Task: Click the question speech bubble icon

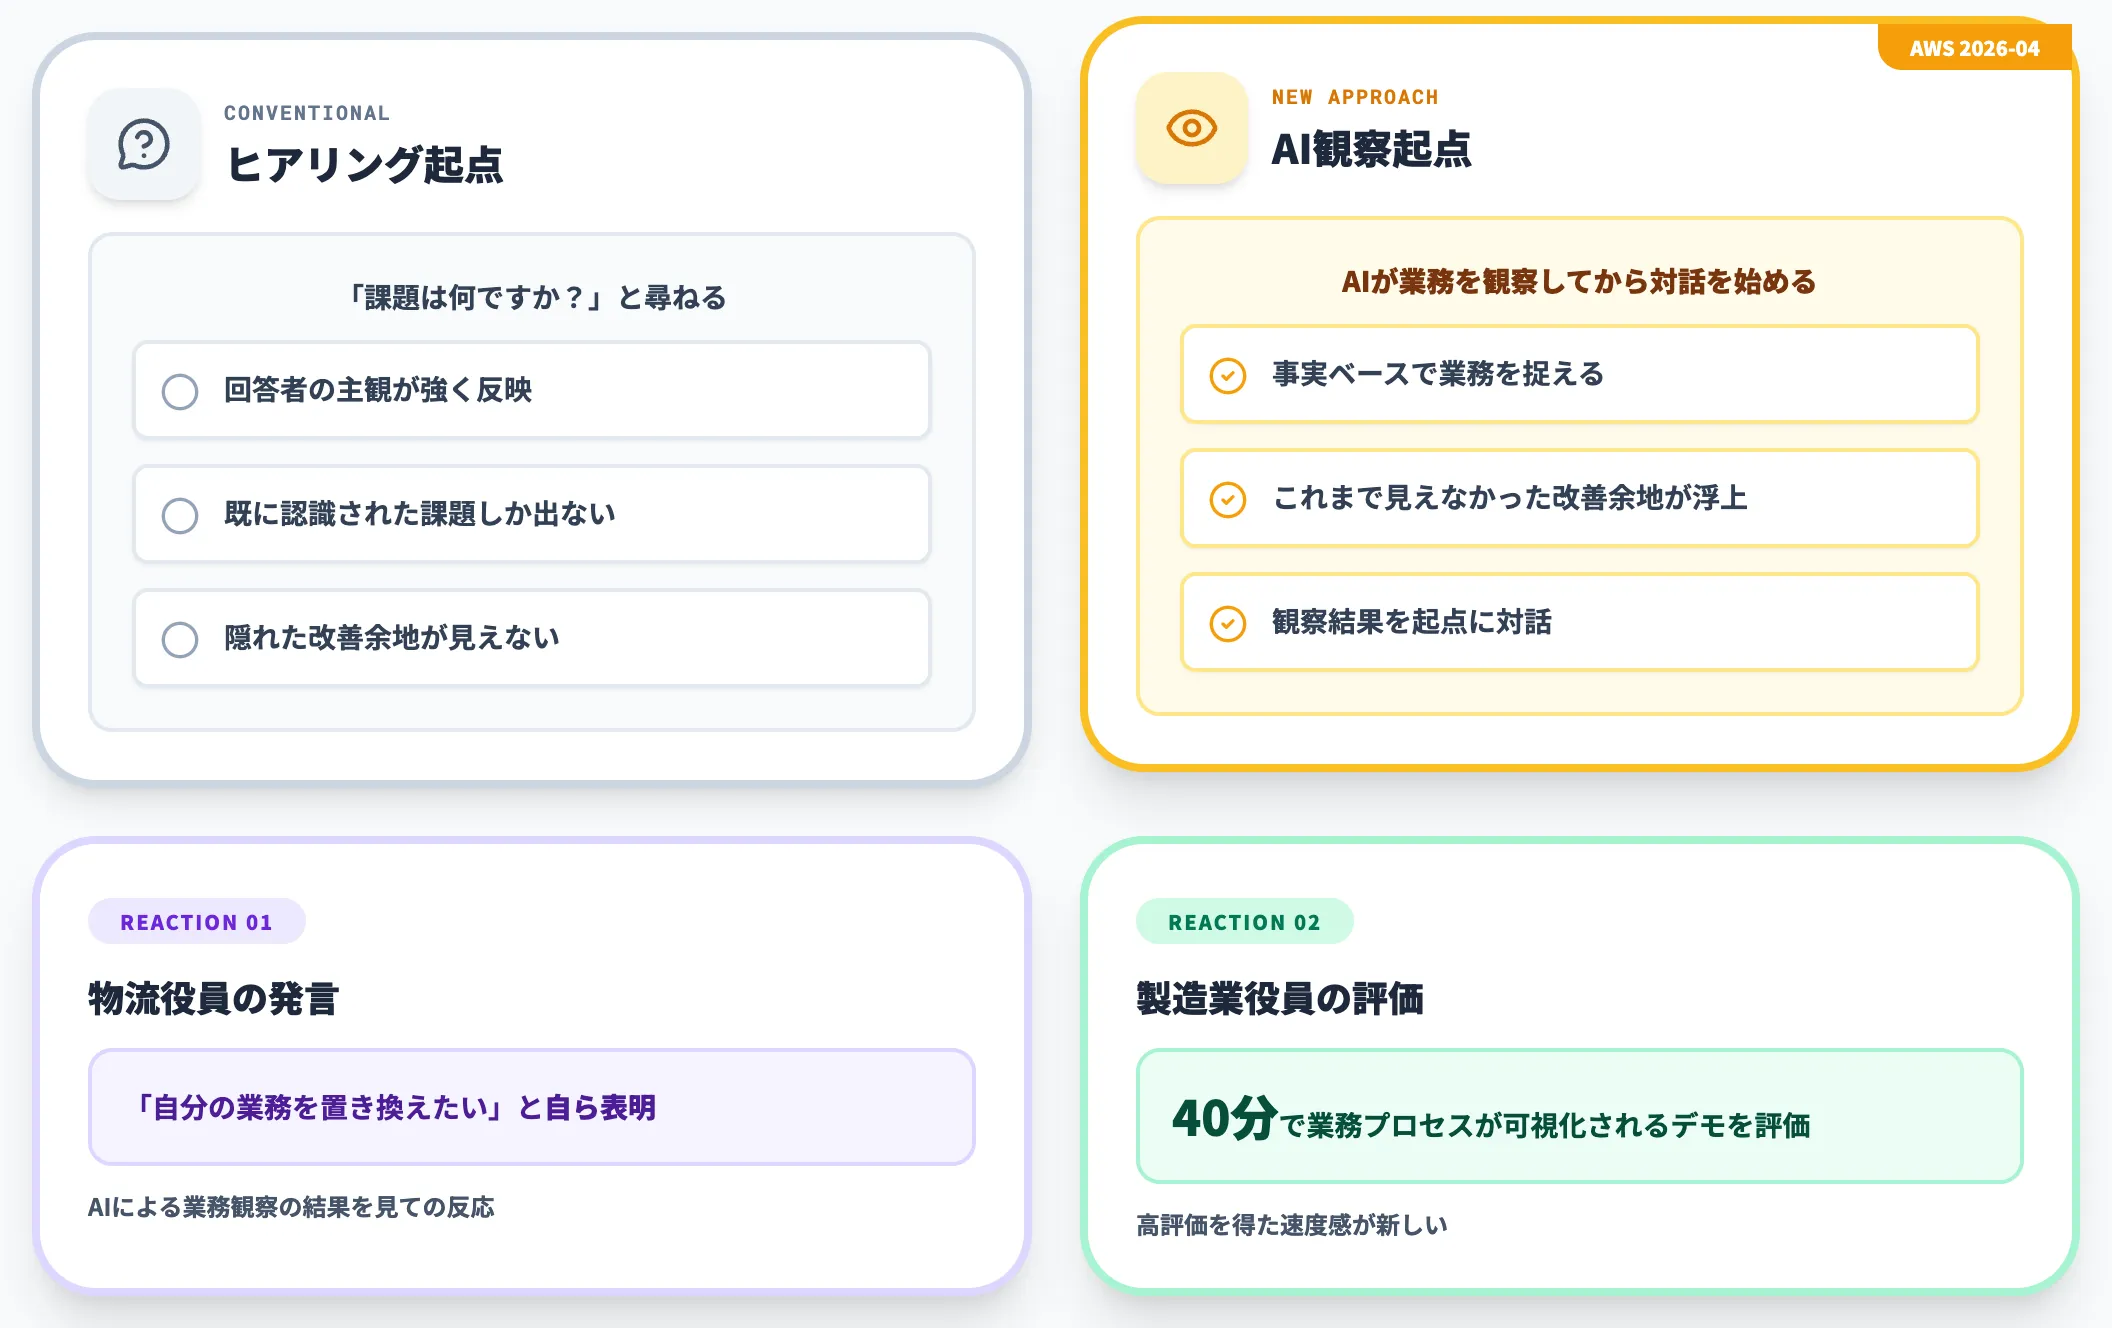Action: [144, 144]
